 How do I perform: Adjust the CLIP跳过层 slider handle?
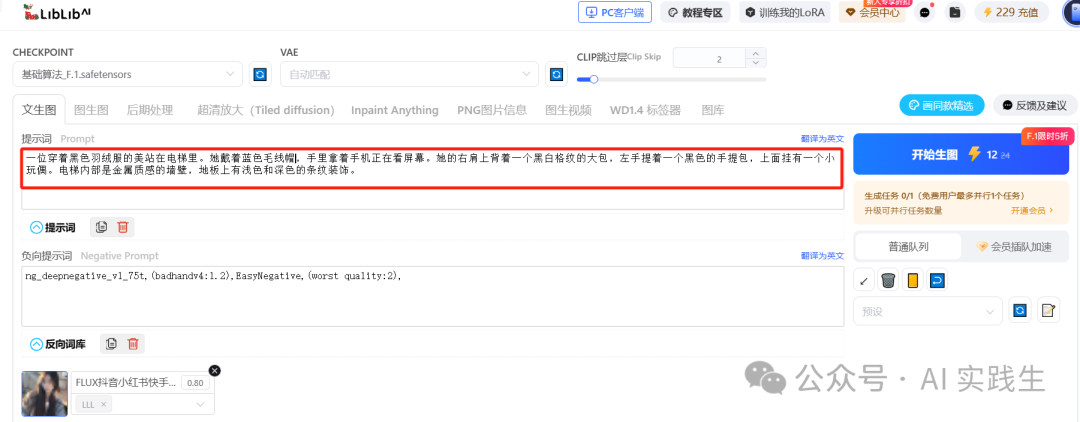tap(593, 79)
